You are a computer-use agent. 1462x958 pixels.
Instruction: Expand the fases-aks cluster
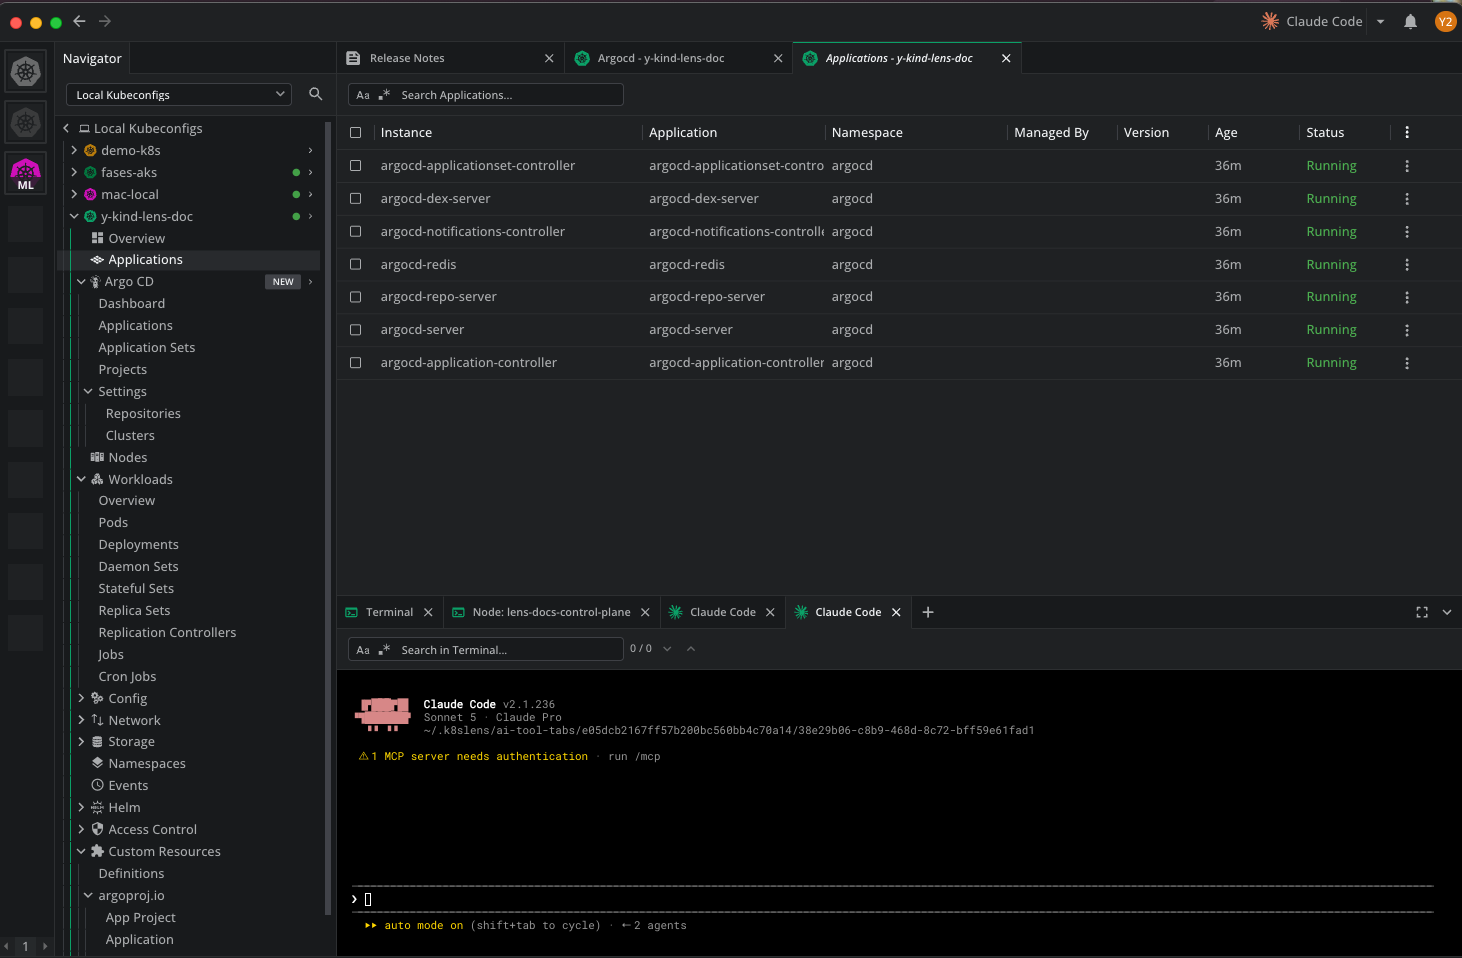pyautogui.click(x=74, y=172)
